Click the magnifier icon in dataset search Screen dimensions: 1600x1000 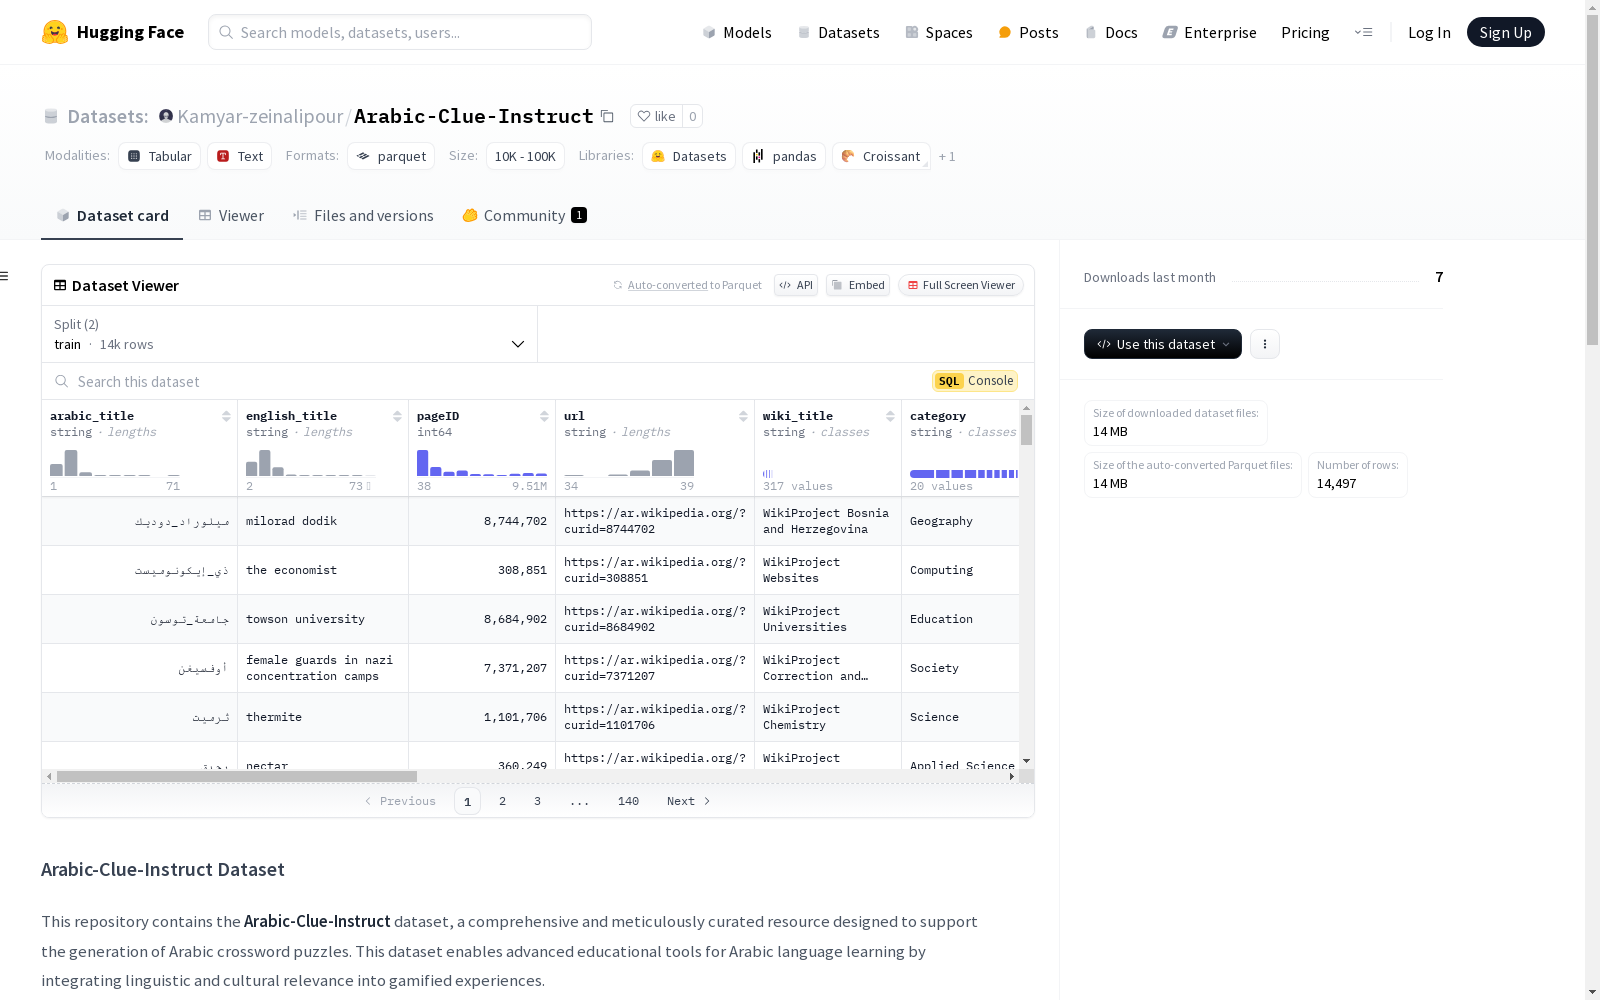click(62, 381)
